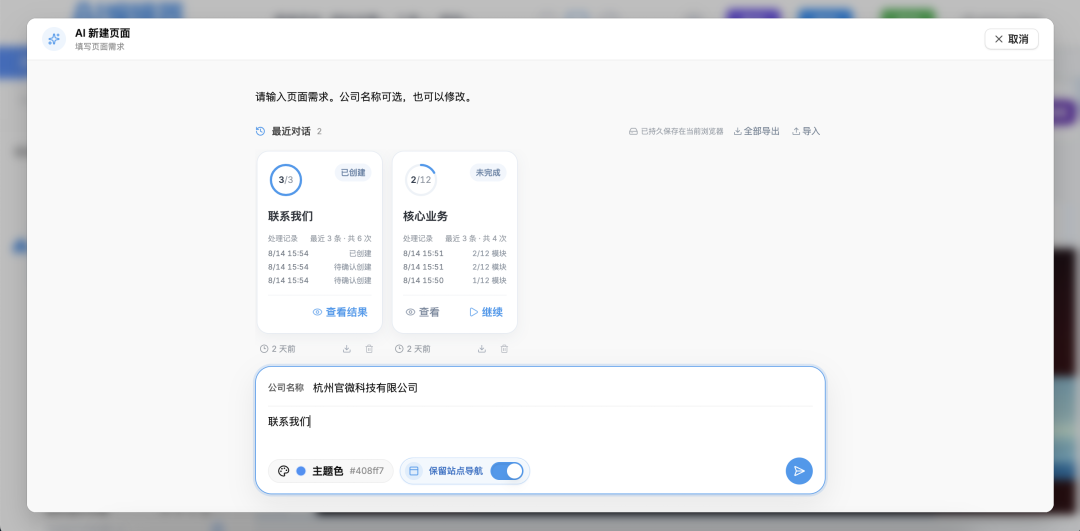Click the 2/12 progress ring
Image resolution: width=1080 pixels, height=531 pixels.
421,180
